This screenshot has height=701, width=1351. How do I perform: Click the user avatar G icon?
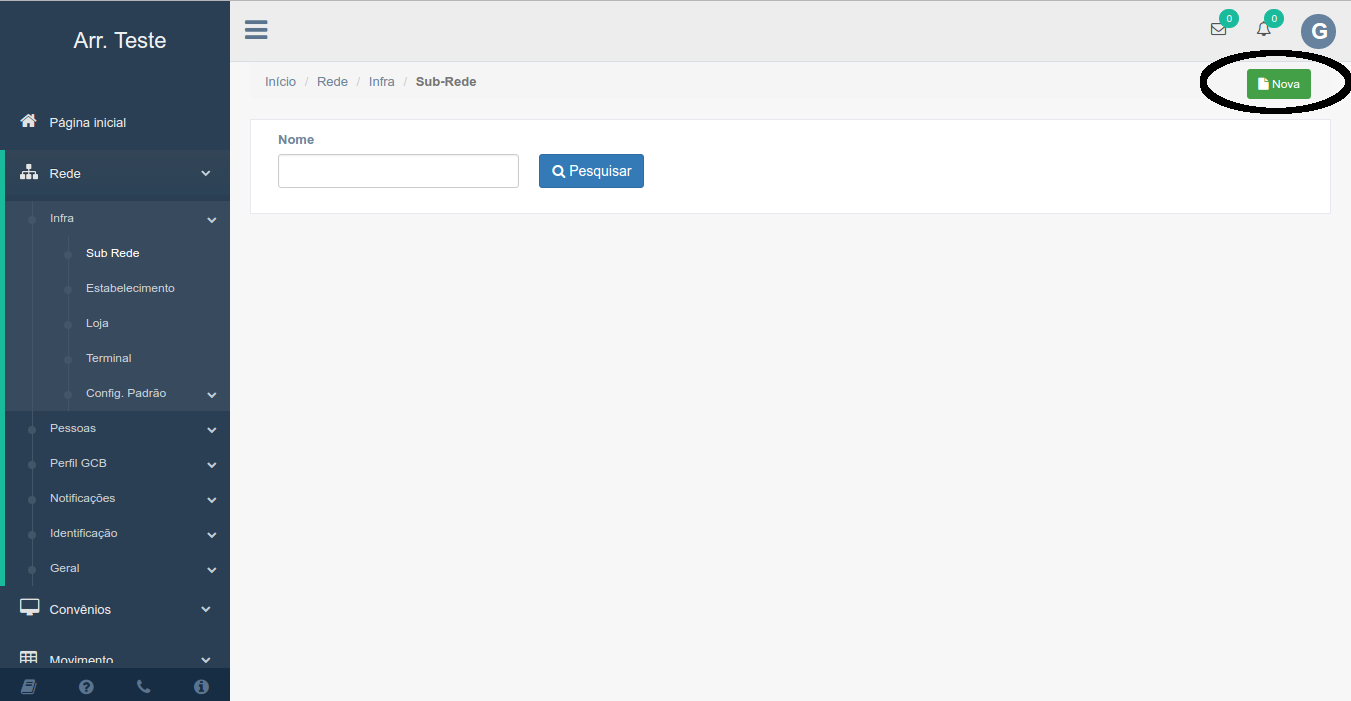(x=1318, y=32)
